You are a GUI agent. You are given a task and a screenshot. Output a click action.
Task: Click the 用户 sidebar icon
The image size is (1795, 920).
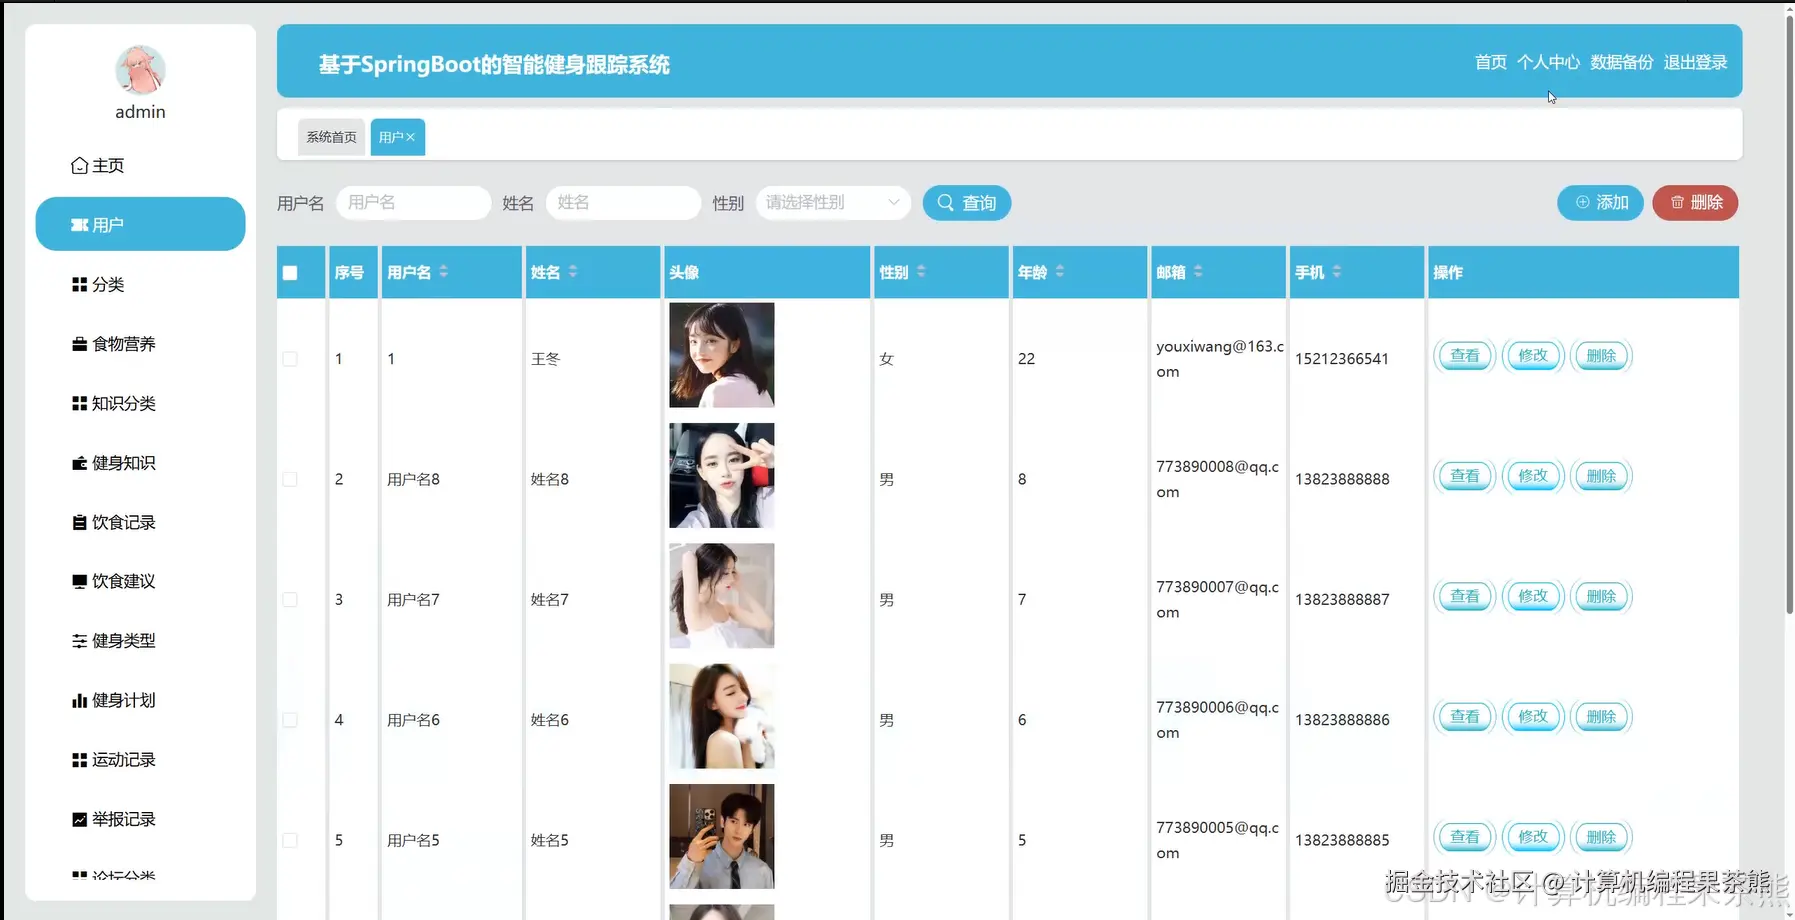coord(80,225)
